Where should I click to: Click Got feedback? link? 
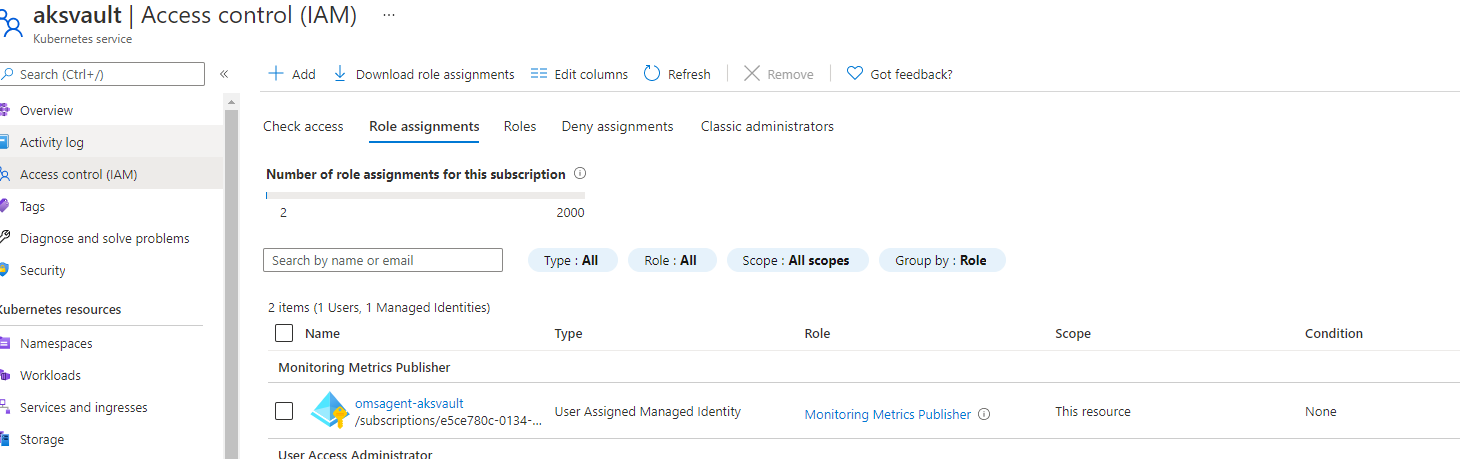(899, 74)
